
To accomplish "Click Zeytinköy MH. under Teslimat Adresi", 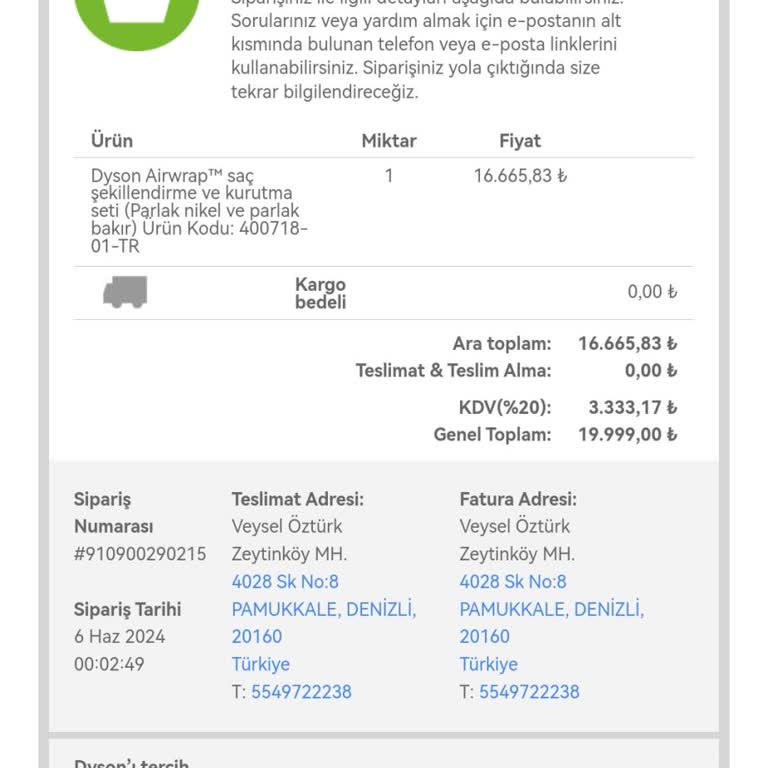I will tap(289, 554).
